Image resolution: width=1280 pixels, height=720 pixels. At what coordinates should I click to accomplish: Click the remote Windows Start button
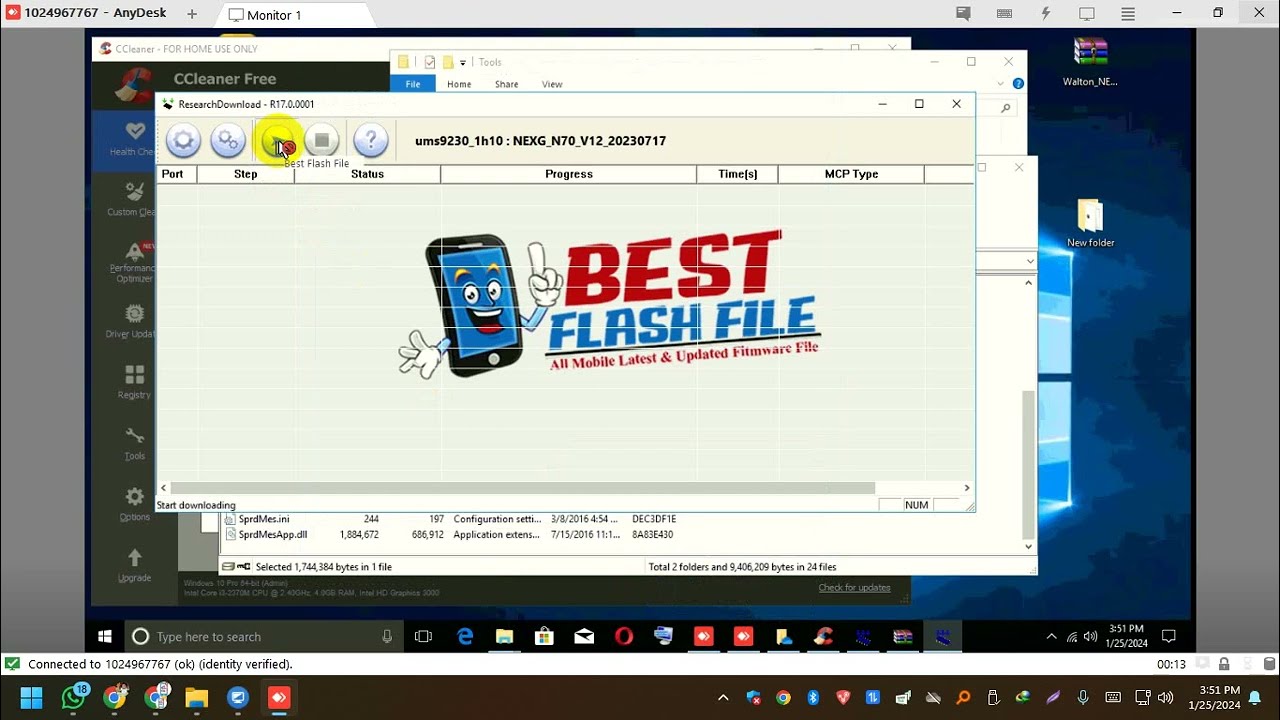tap(105, 636)
